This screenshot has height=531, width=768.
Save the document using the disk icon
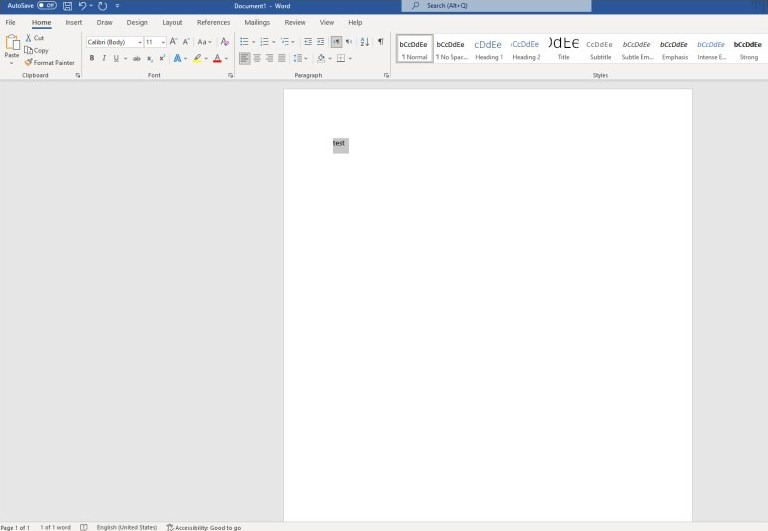68,6
